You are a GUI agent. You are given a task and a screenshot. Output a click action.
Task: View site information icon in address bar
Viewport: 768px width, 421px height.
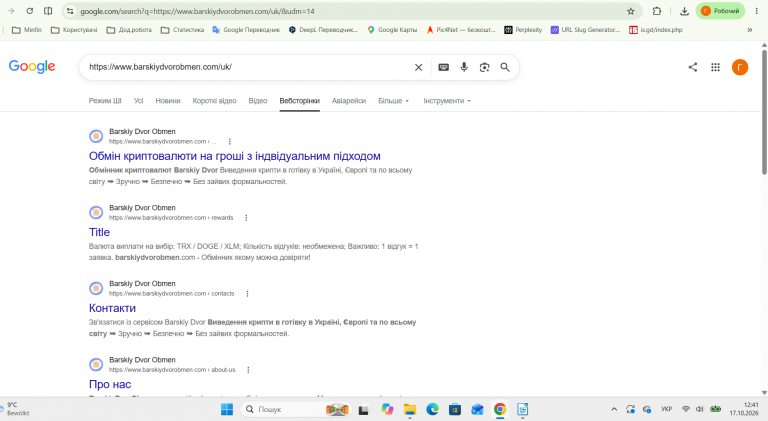click(x=70, y=11)
